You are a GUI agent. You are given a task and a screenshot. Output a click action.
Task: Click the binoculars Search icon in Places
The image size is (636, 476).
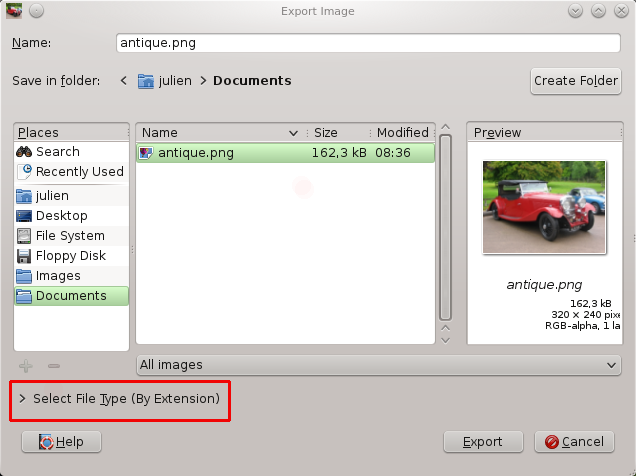click(x=24, y=152)
